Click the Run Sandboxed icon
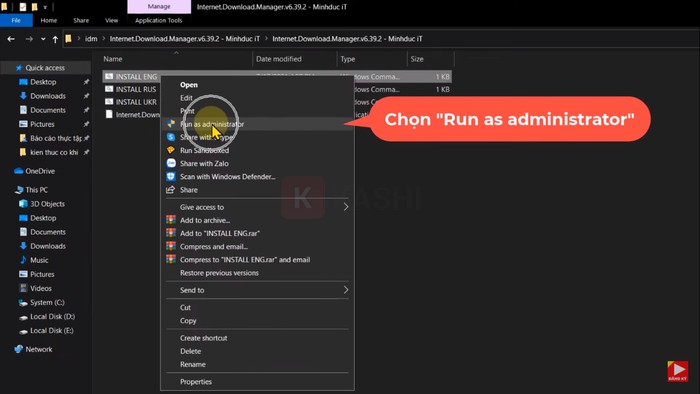 (x=171, y=150)
